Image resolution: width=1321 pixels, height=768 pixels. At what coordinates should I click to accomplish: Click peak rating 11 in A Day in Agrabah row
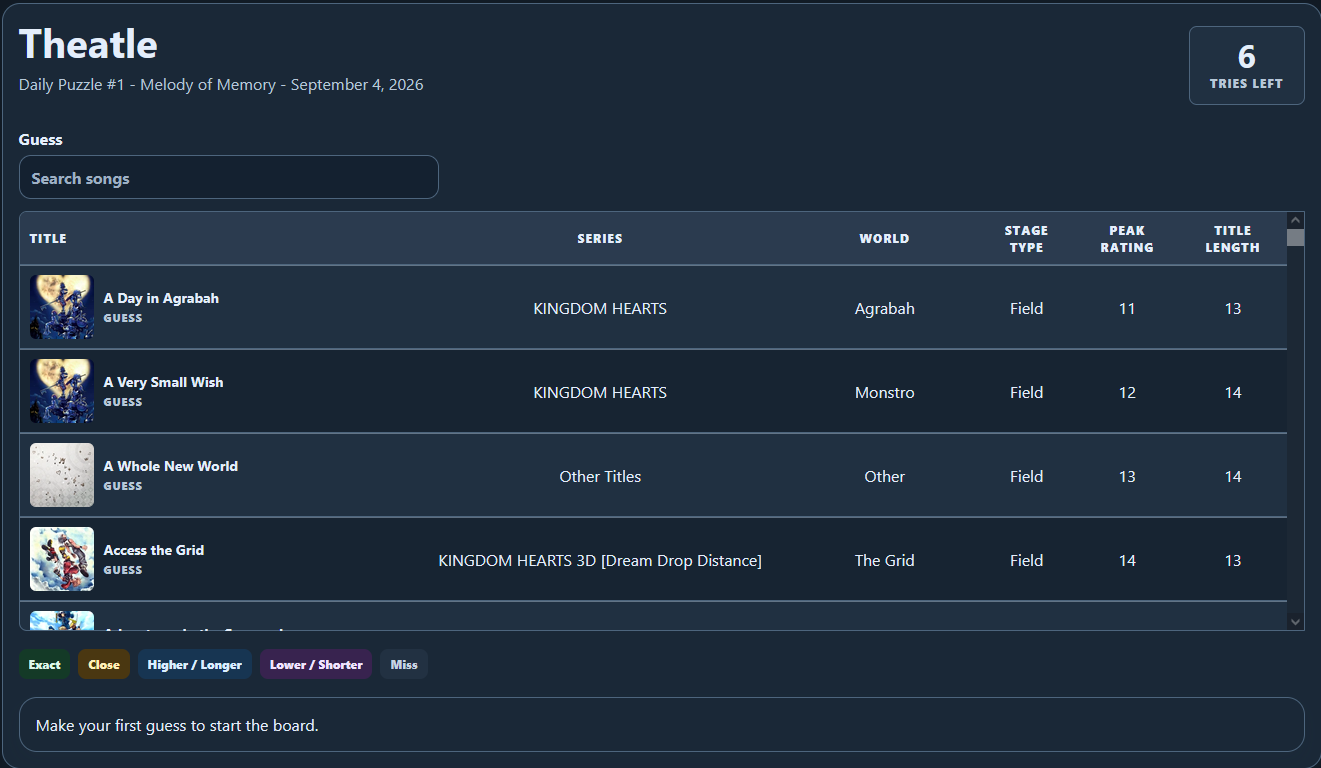pyautogui.click(x=1127, y=308)
